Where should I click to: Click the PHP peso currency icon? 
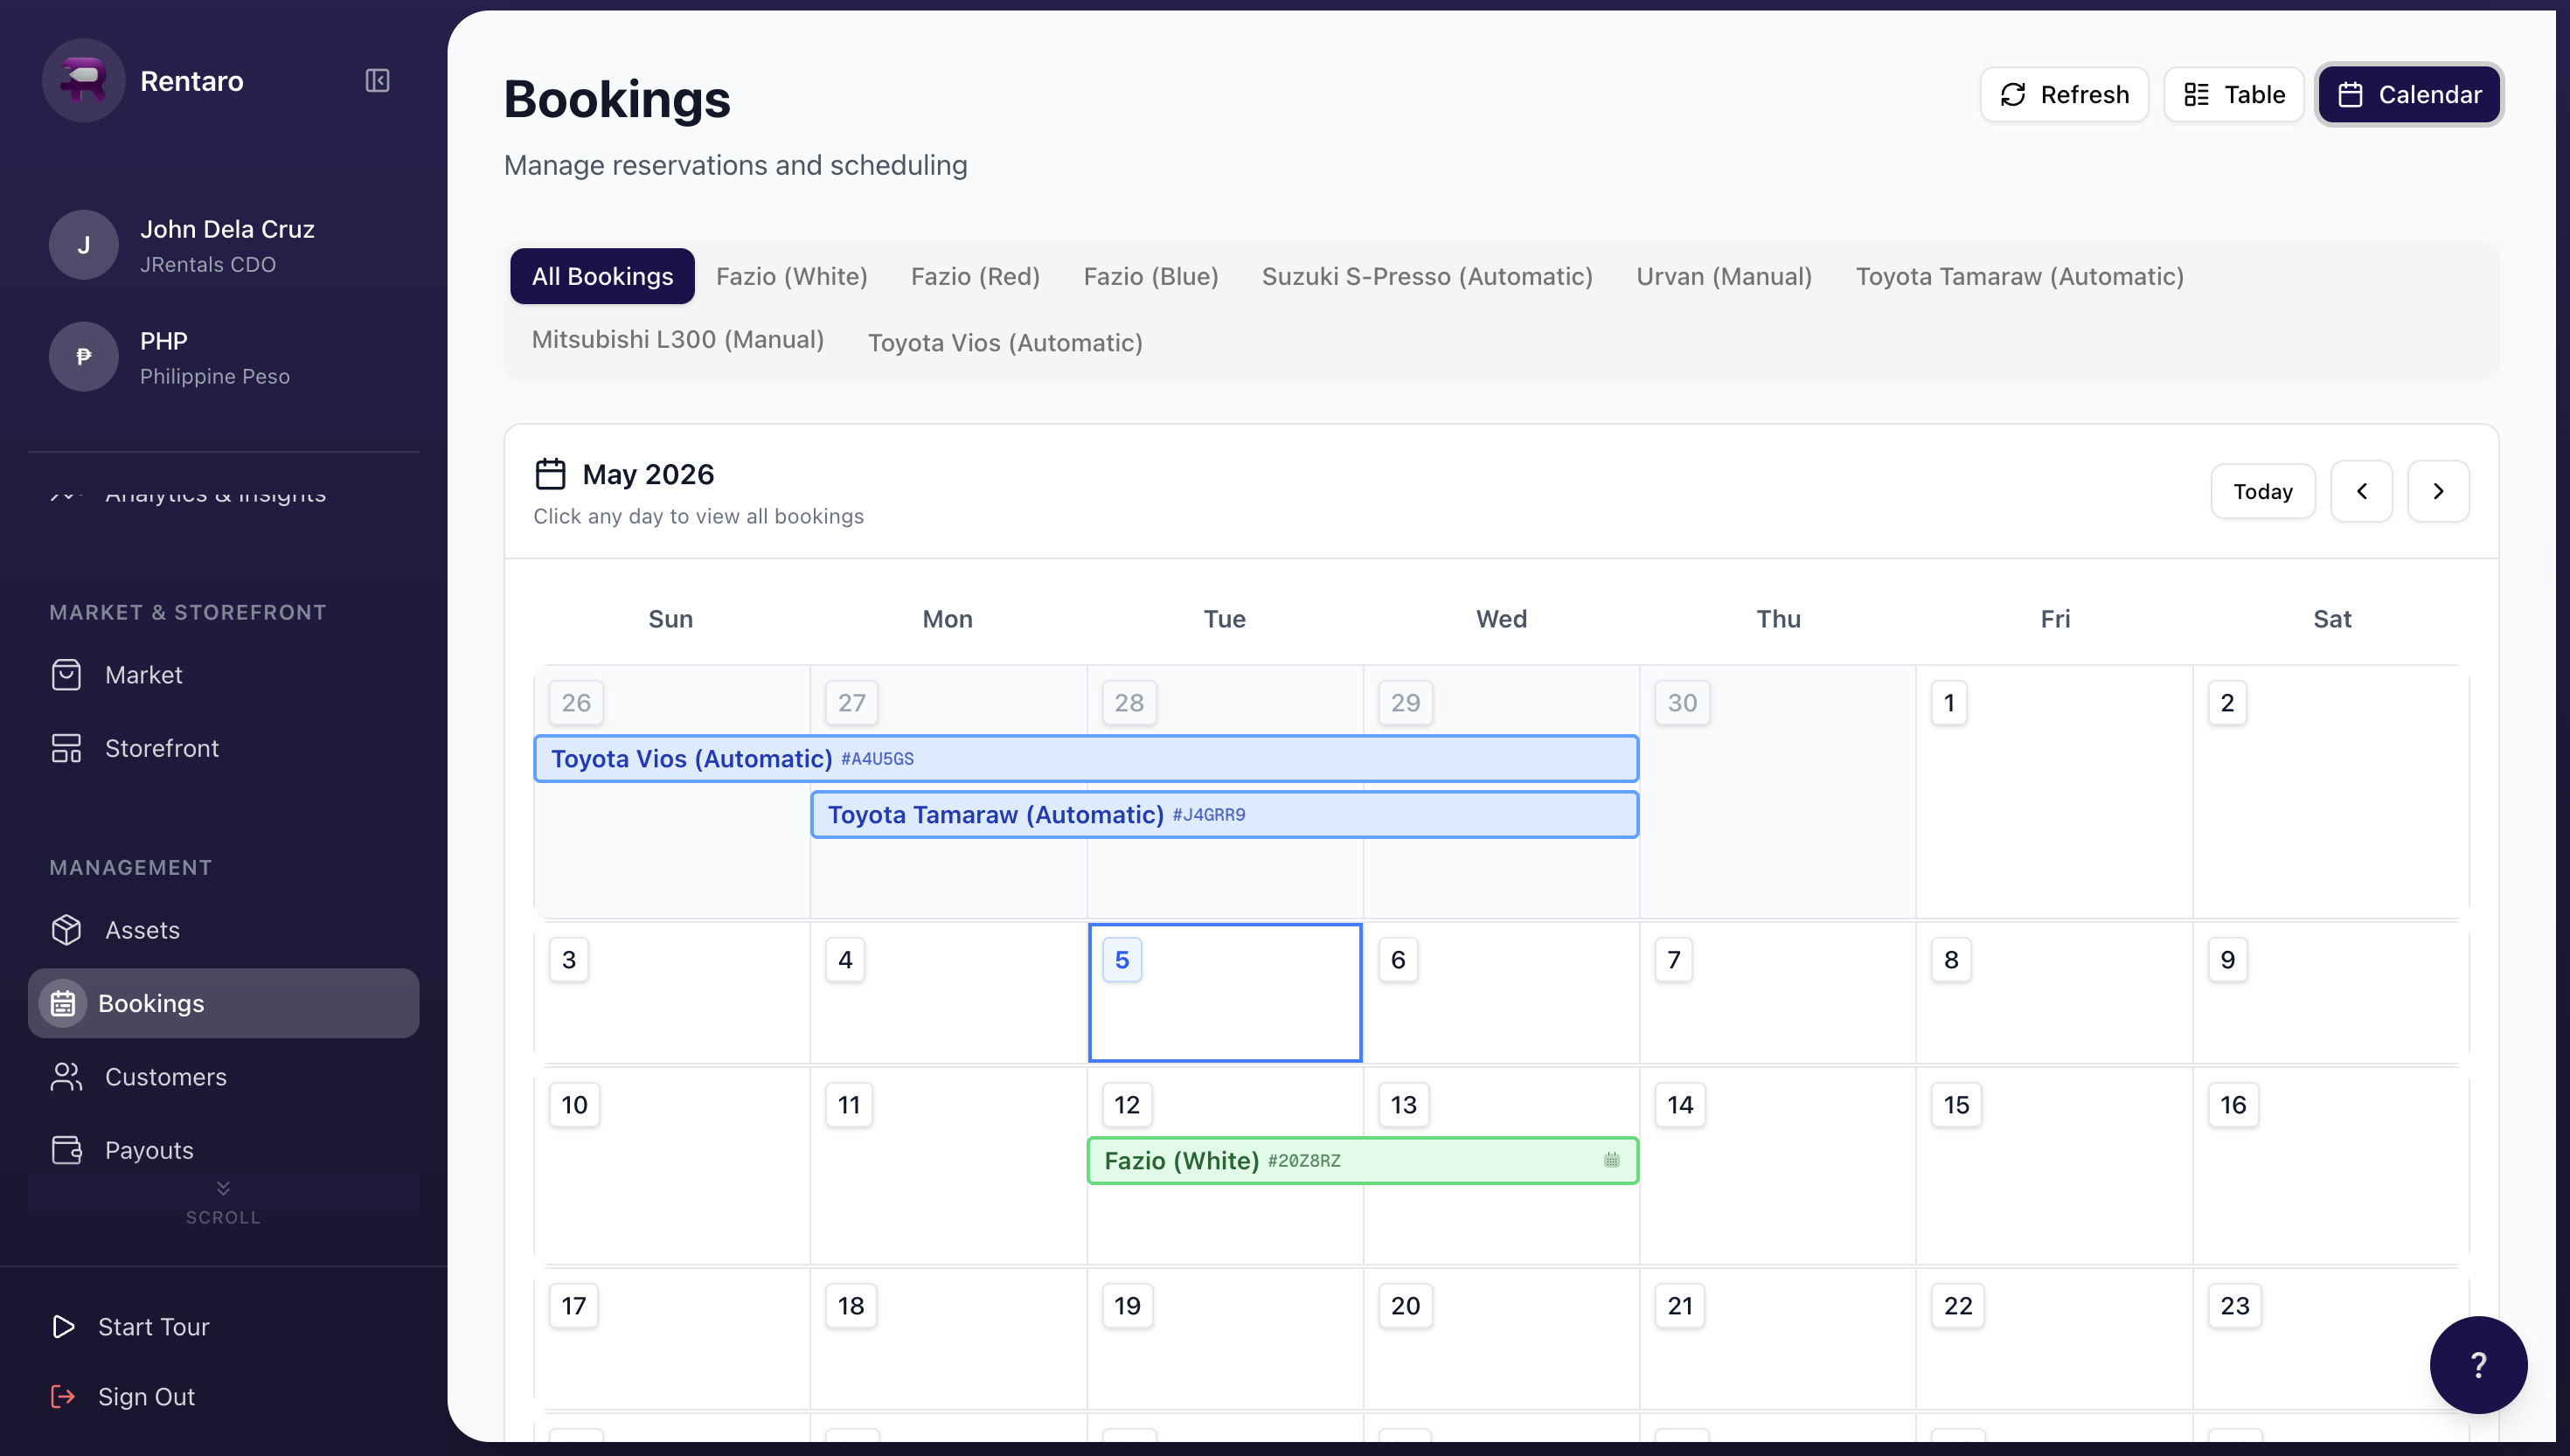coord(84,356)
